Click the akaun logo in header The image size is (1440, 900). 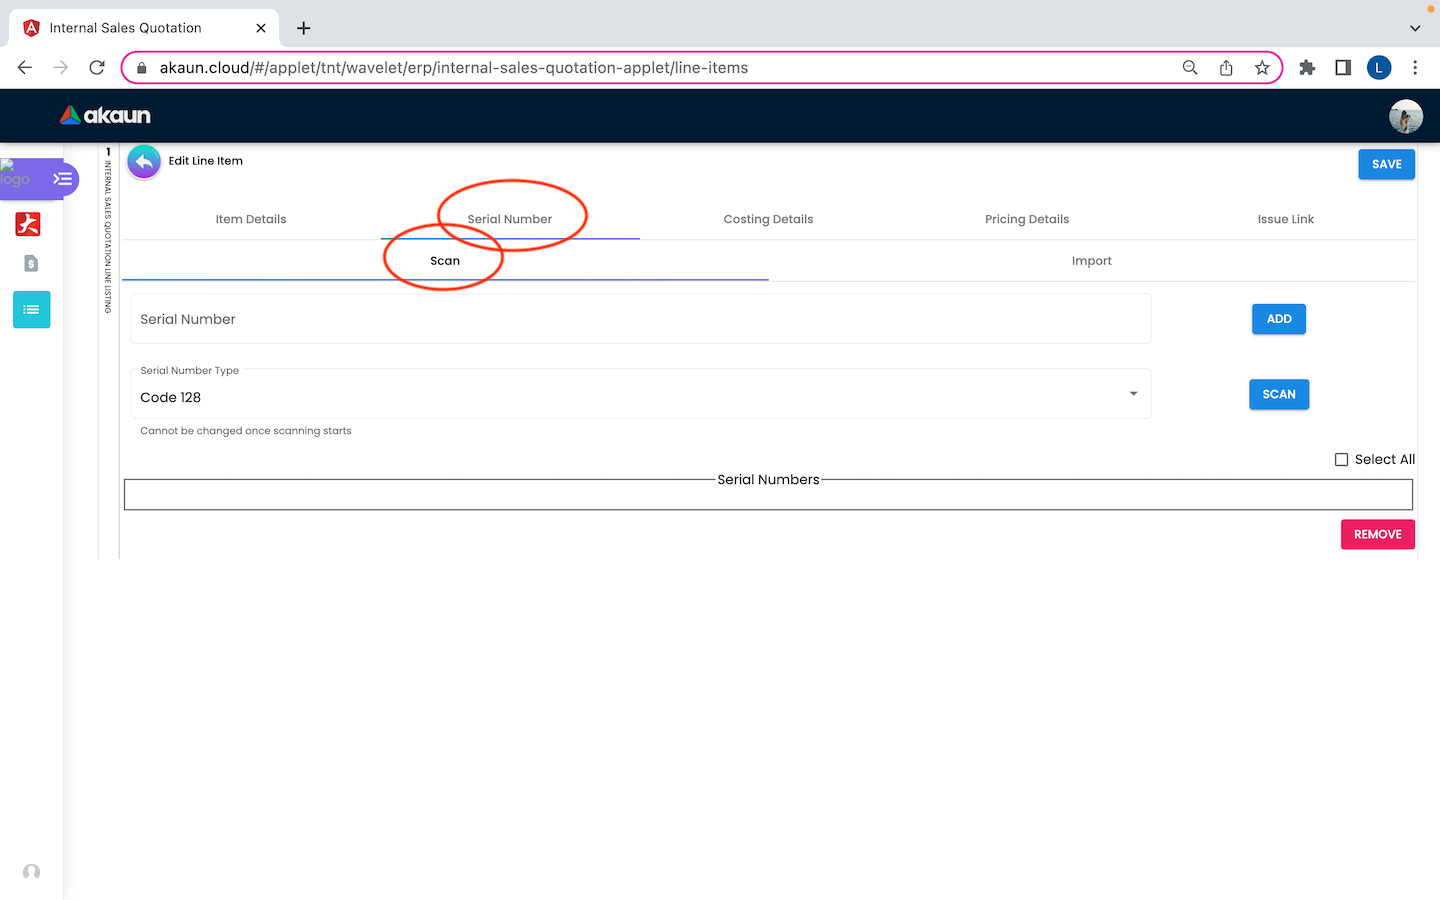[x=105, y=116]
